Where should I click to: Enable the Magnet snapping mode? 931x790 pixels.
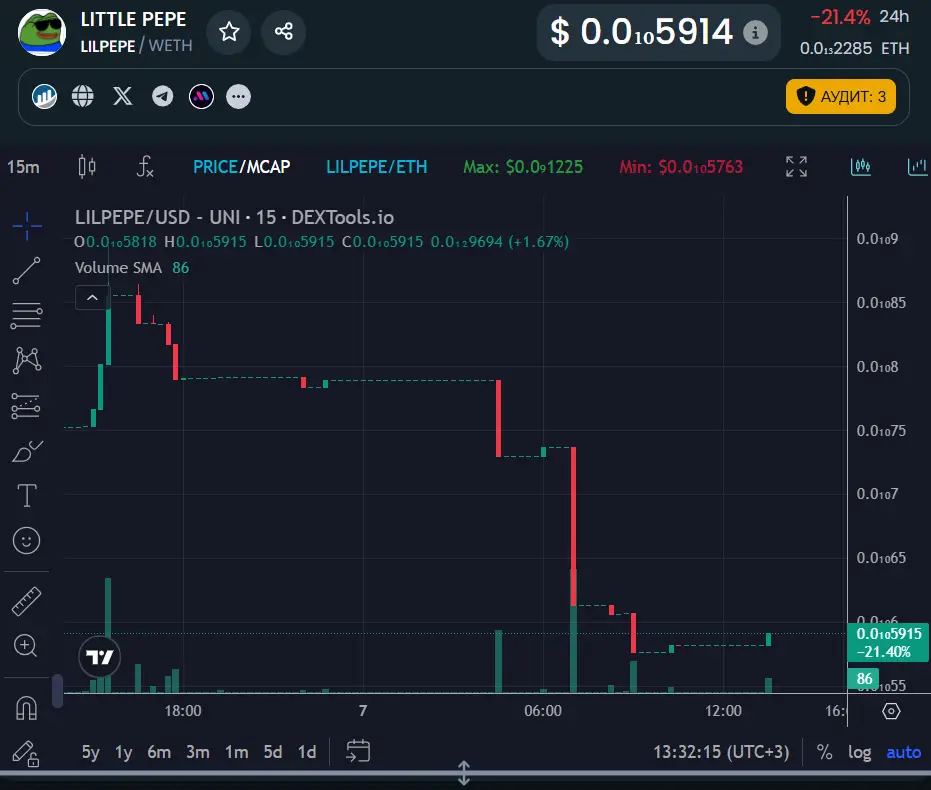click(x=27, y=708)
